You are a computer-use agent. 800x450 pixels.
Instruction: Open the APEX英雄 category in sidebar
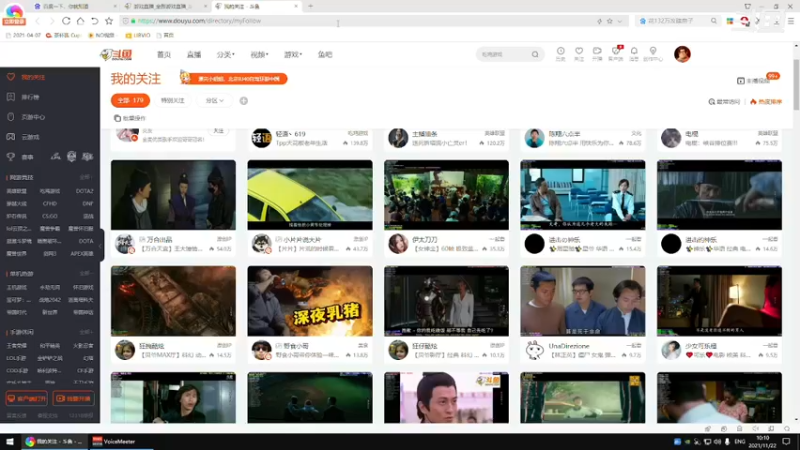tap(82, 254)
